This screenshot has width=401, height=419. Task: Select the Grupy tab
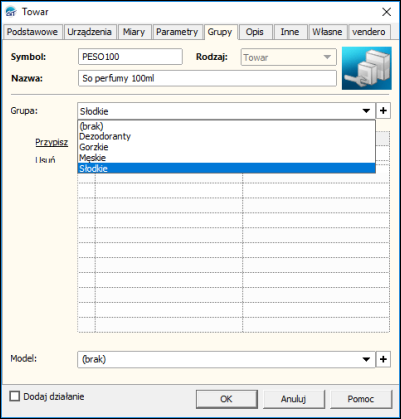(x=220, y=32)
